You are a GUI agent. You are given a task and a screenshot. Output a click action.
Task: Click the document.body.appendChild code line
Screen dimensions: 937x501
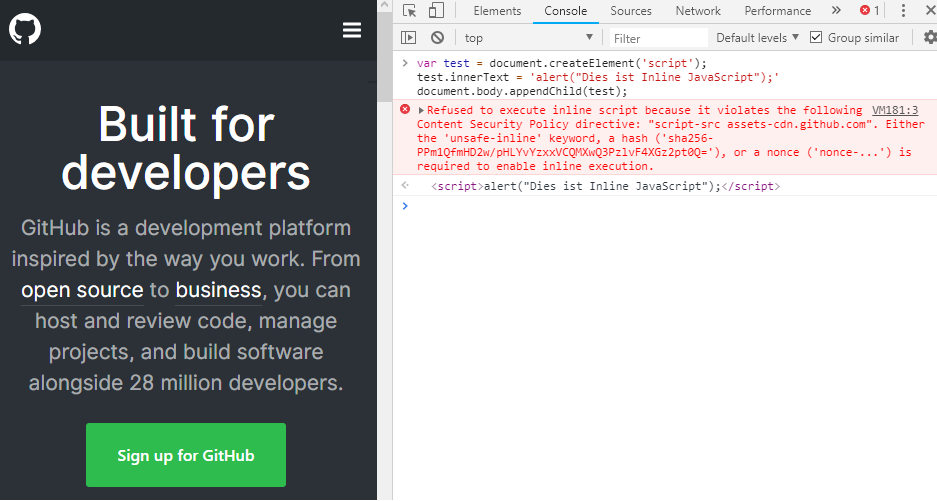pos(522,91)
